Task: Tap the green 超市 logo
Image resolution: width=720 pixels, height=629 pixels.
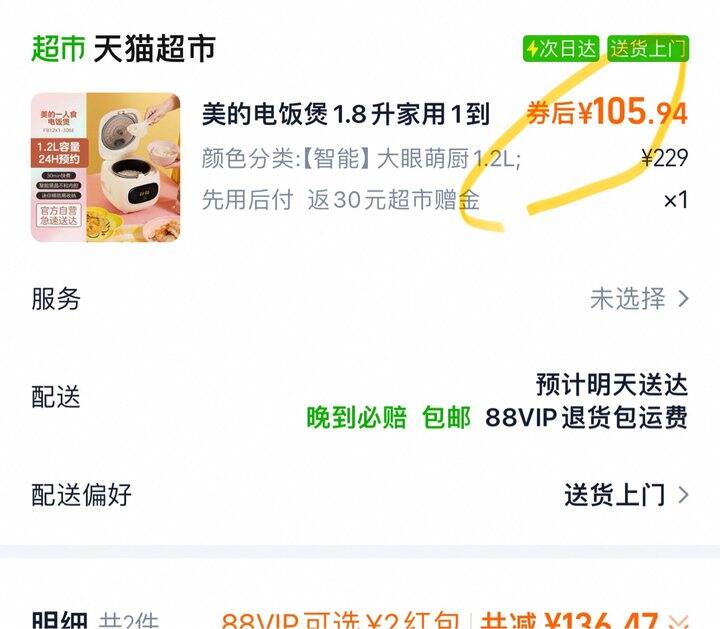Action: (58, 48)
